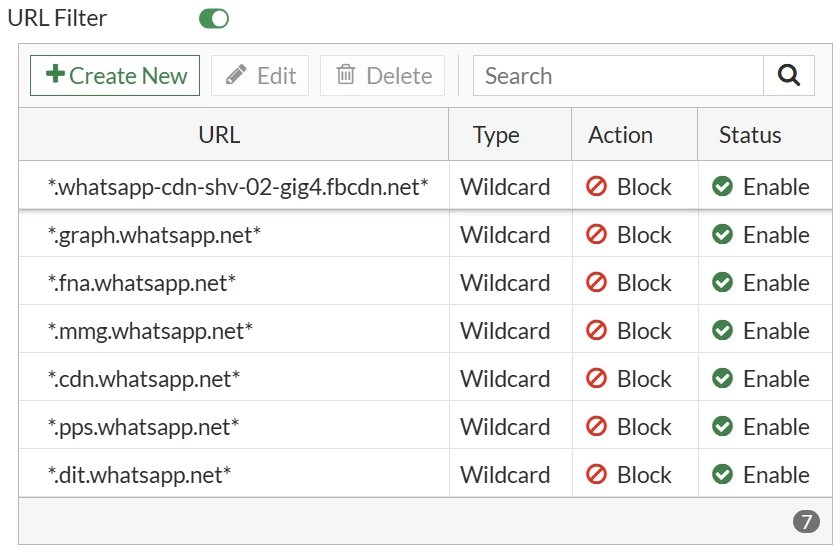Select the *.mmg.whatsapp.net* URL entry
The height and width of the screenshot is (549, 837).
click(x=150, y=331)
